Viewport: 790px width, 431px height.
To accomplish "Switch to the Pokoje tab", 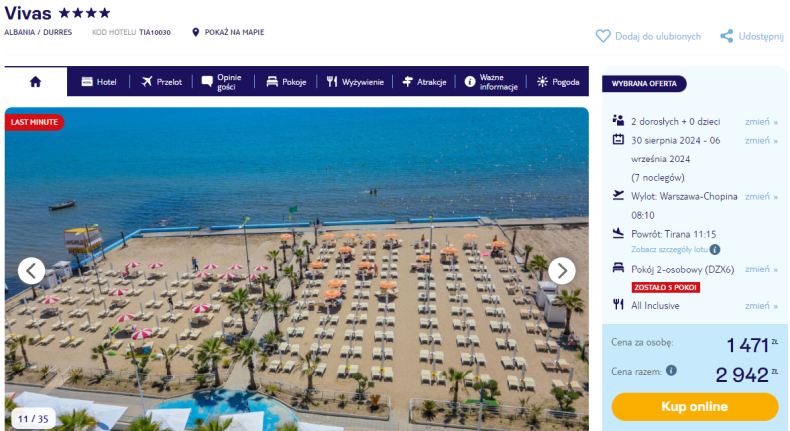I will [x=286, y=82].
